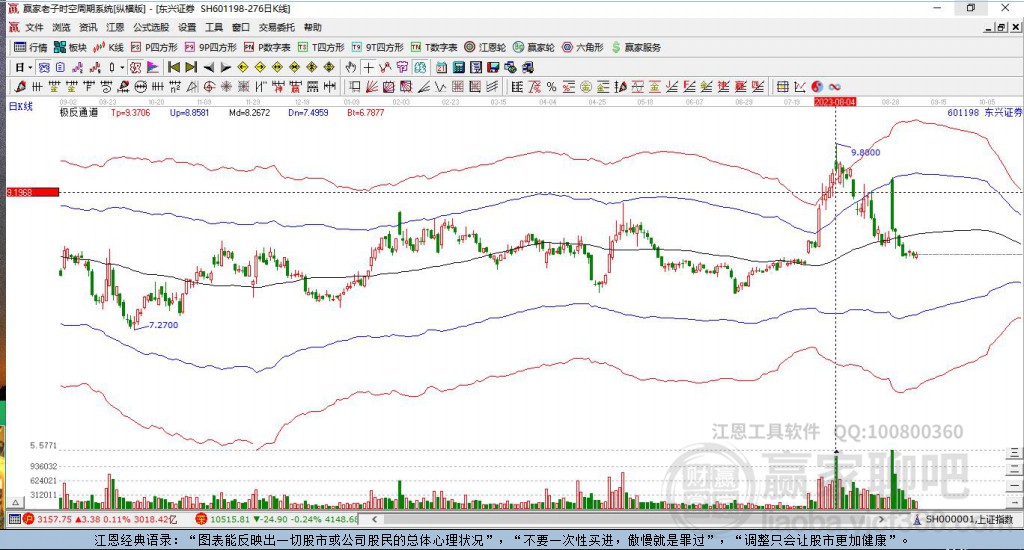The height and width of the screenshot is (550, 1024).
Task: Open the 9T四方形 tool
Action: 377,47
